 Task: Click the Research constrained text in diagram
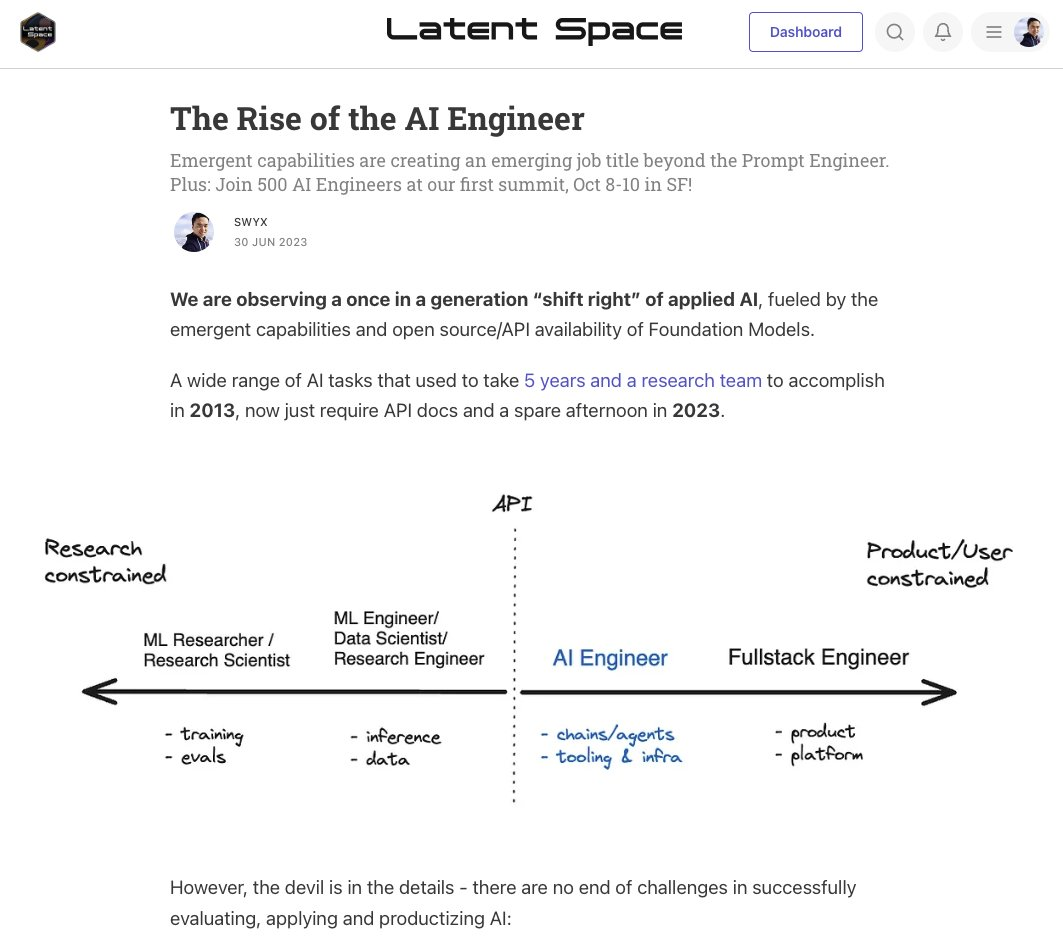[105, 561]
